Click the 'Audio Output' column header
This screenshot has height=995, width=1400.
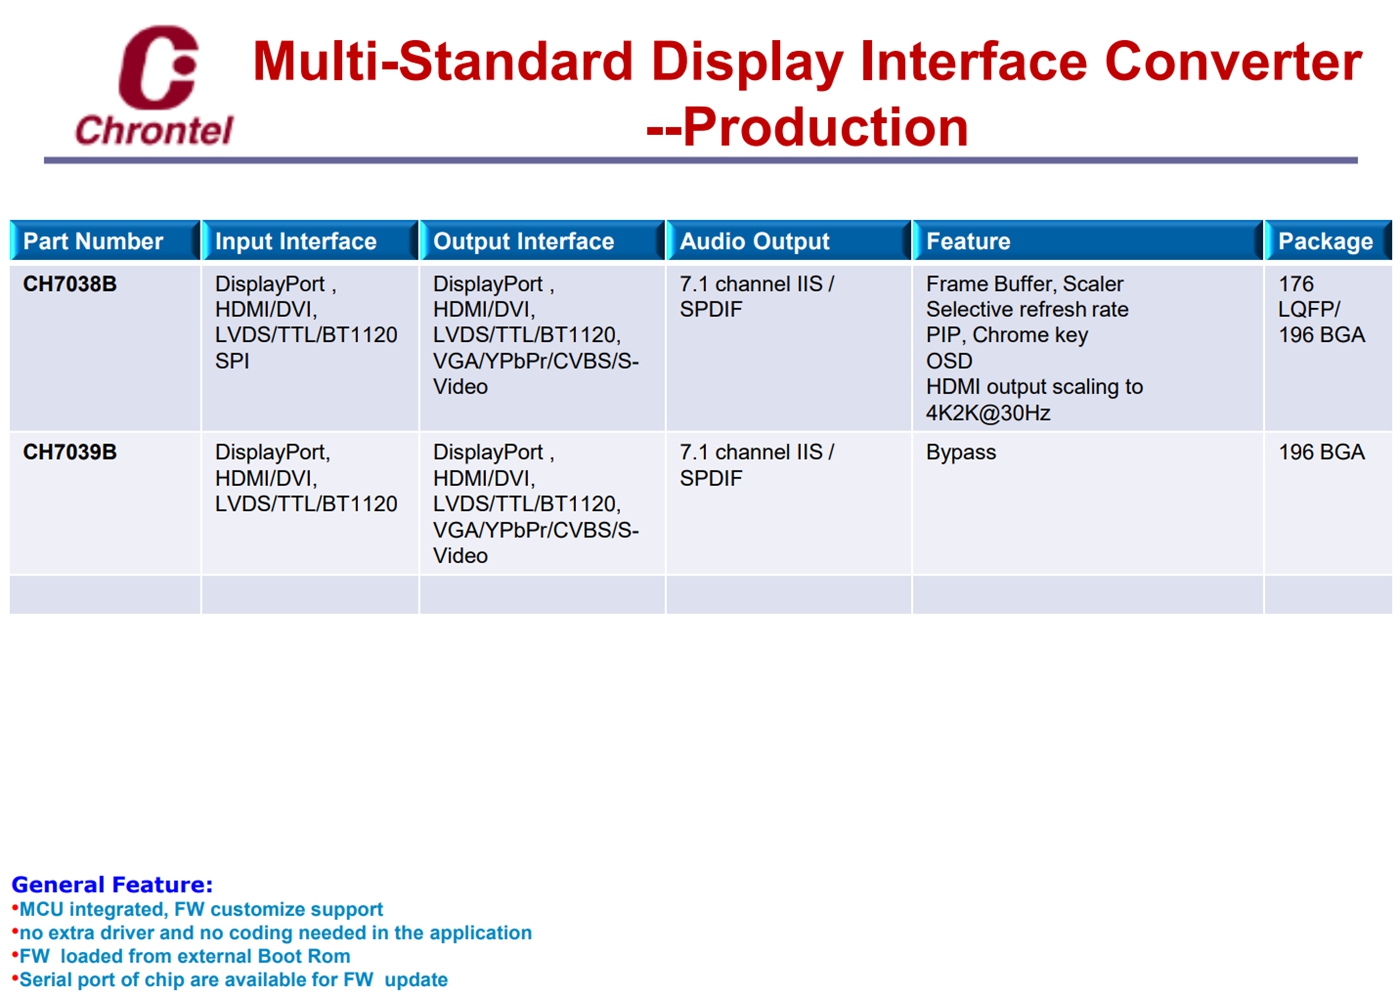click(x=789, y=241)
